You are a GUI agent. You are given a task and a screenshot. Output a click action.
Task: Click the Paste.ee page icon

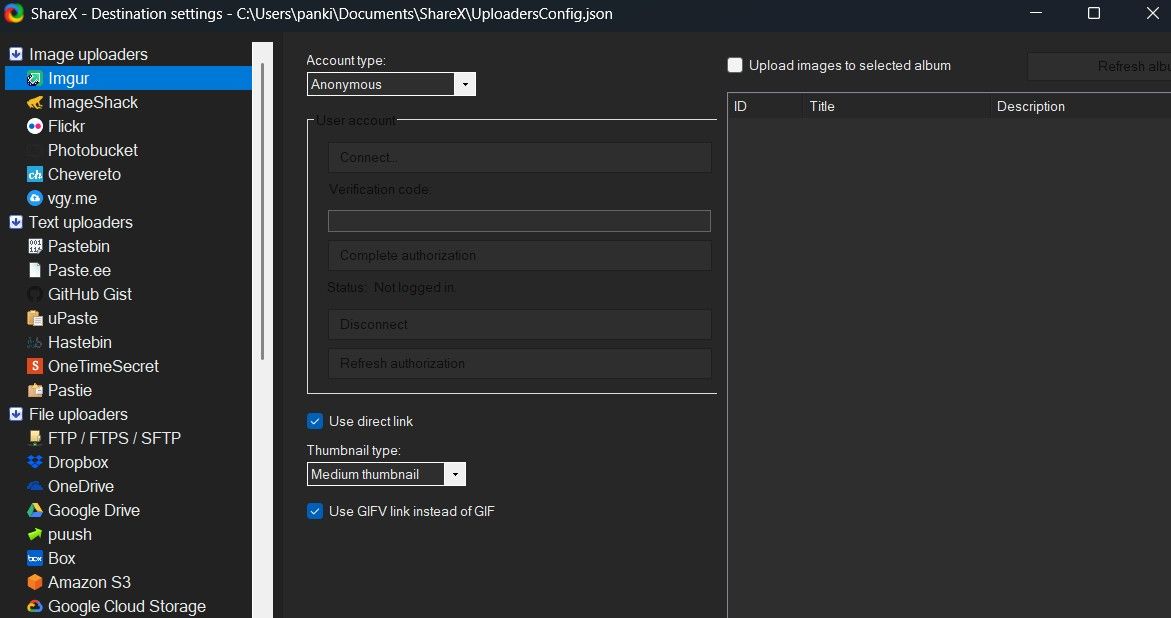point(34,270)
